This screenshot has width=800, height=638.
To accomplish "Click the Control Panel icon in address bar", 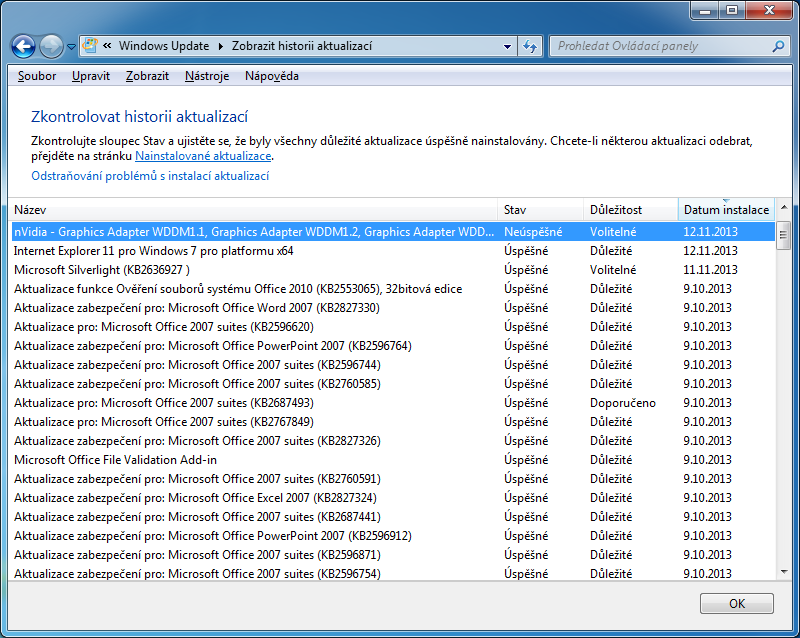I will [91, 46].
